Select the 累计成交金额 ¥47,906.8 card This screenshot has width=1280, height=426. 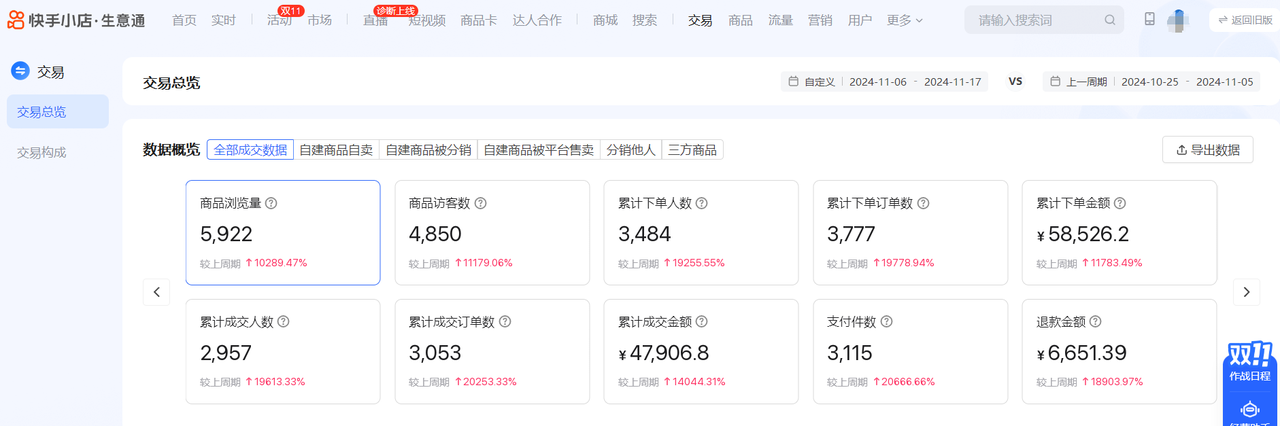point(701,351)
